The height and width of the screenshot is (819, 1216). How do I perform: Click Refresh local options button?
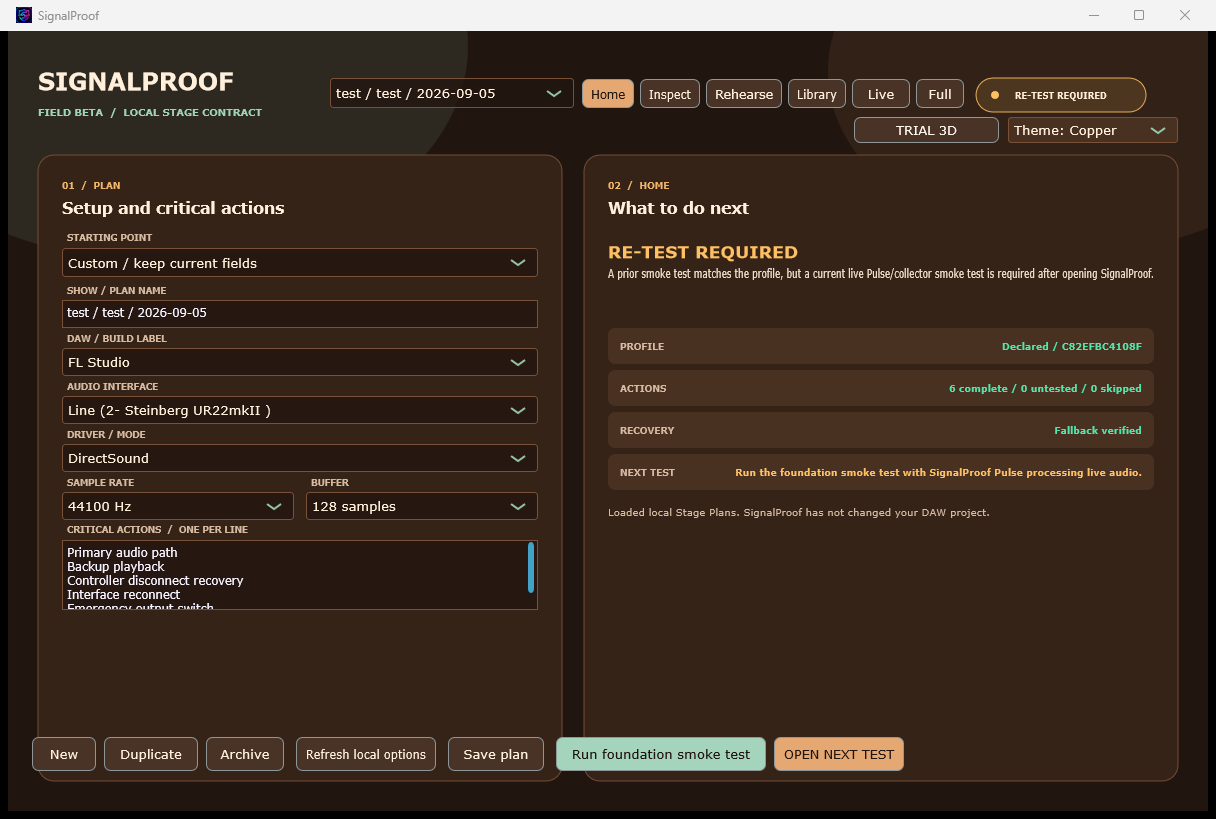[366, 754]
